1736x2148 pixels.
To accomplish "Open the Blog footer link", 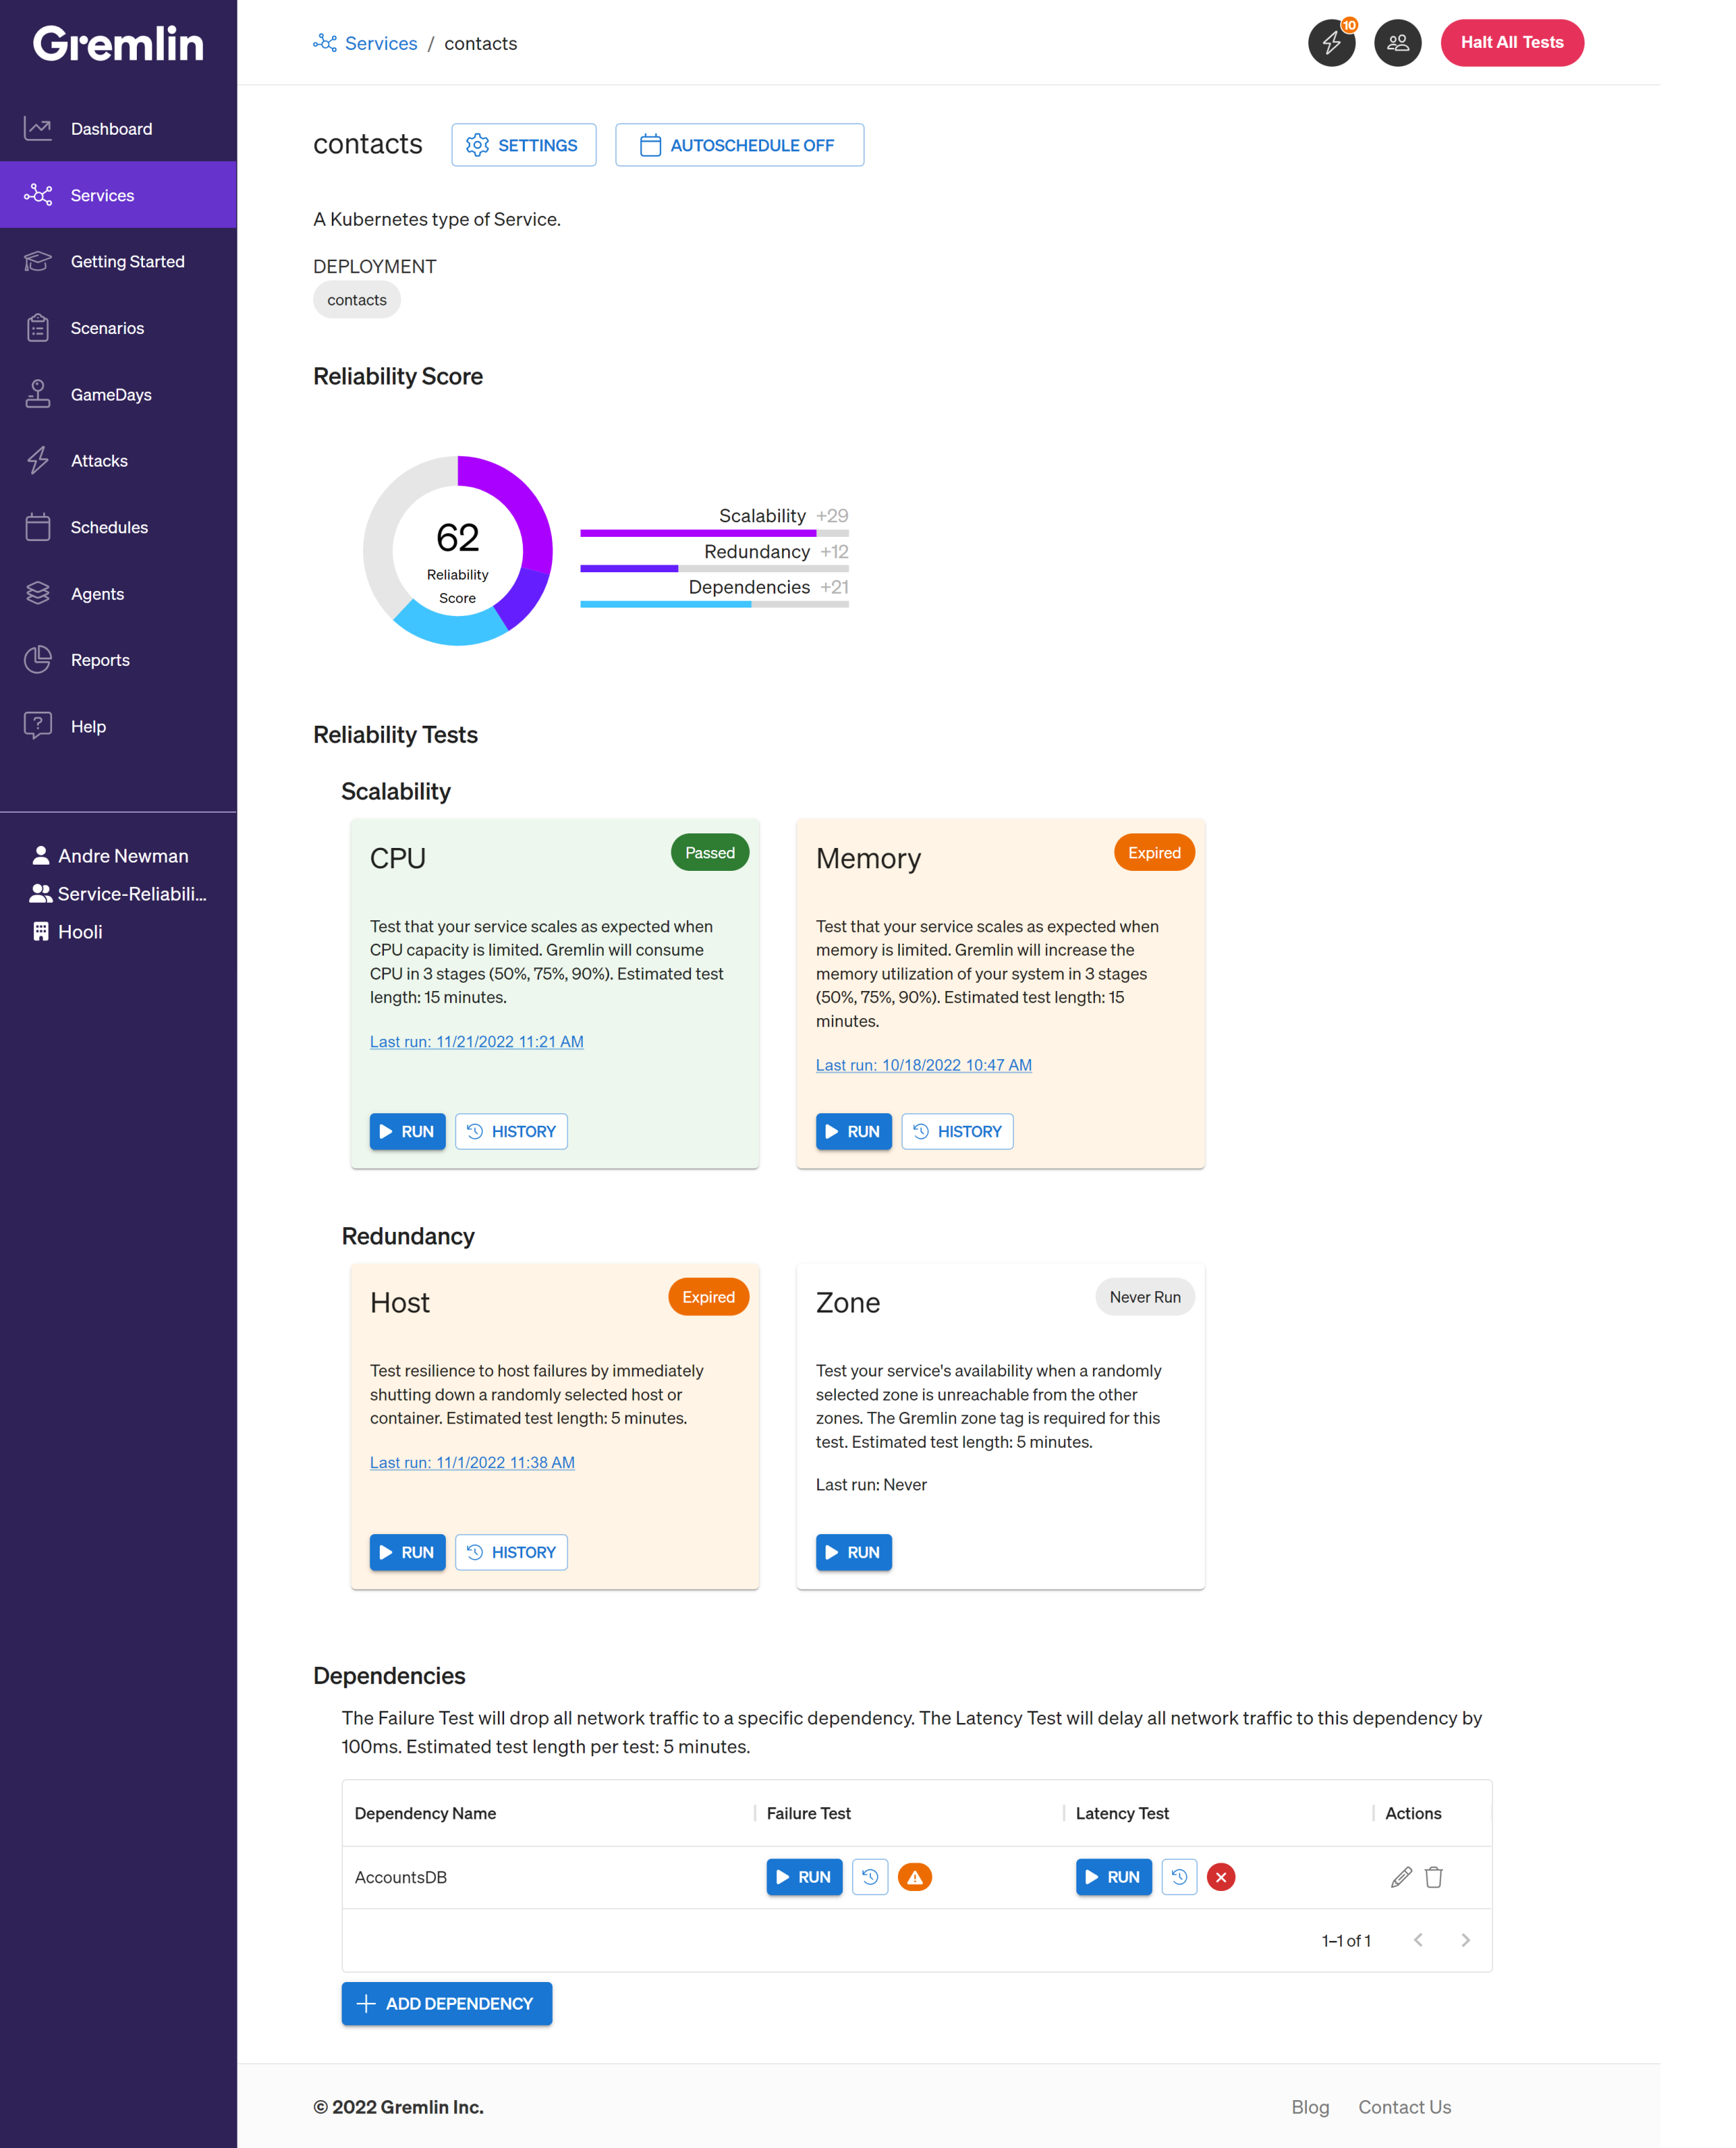I will point(1310,2107).
